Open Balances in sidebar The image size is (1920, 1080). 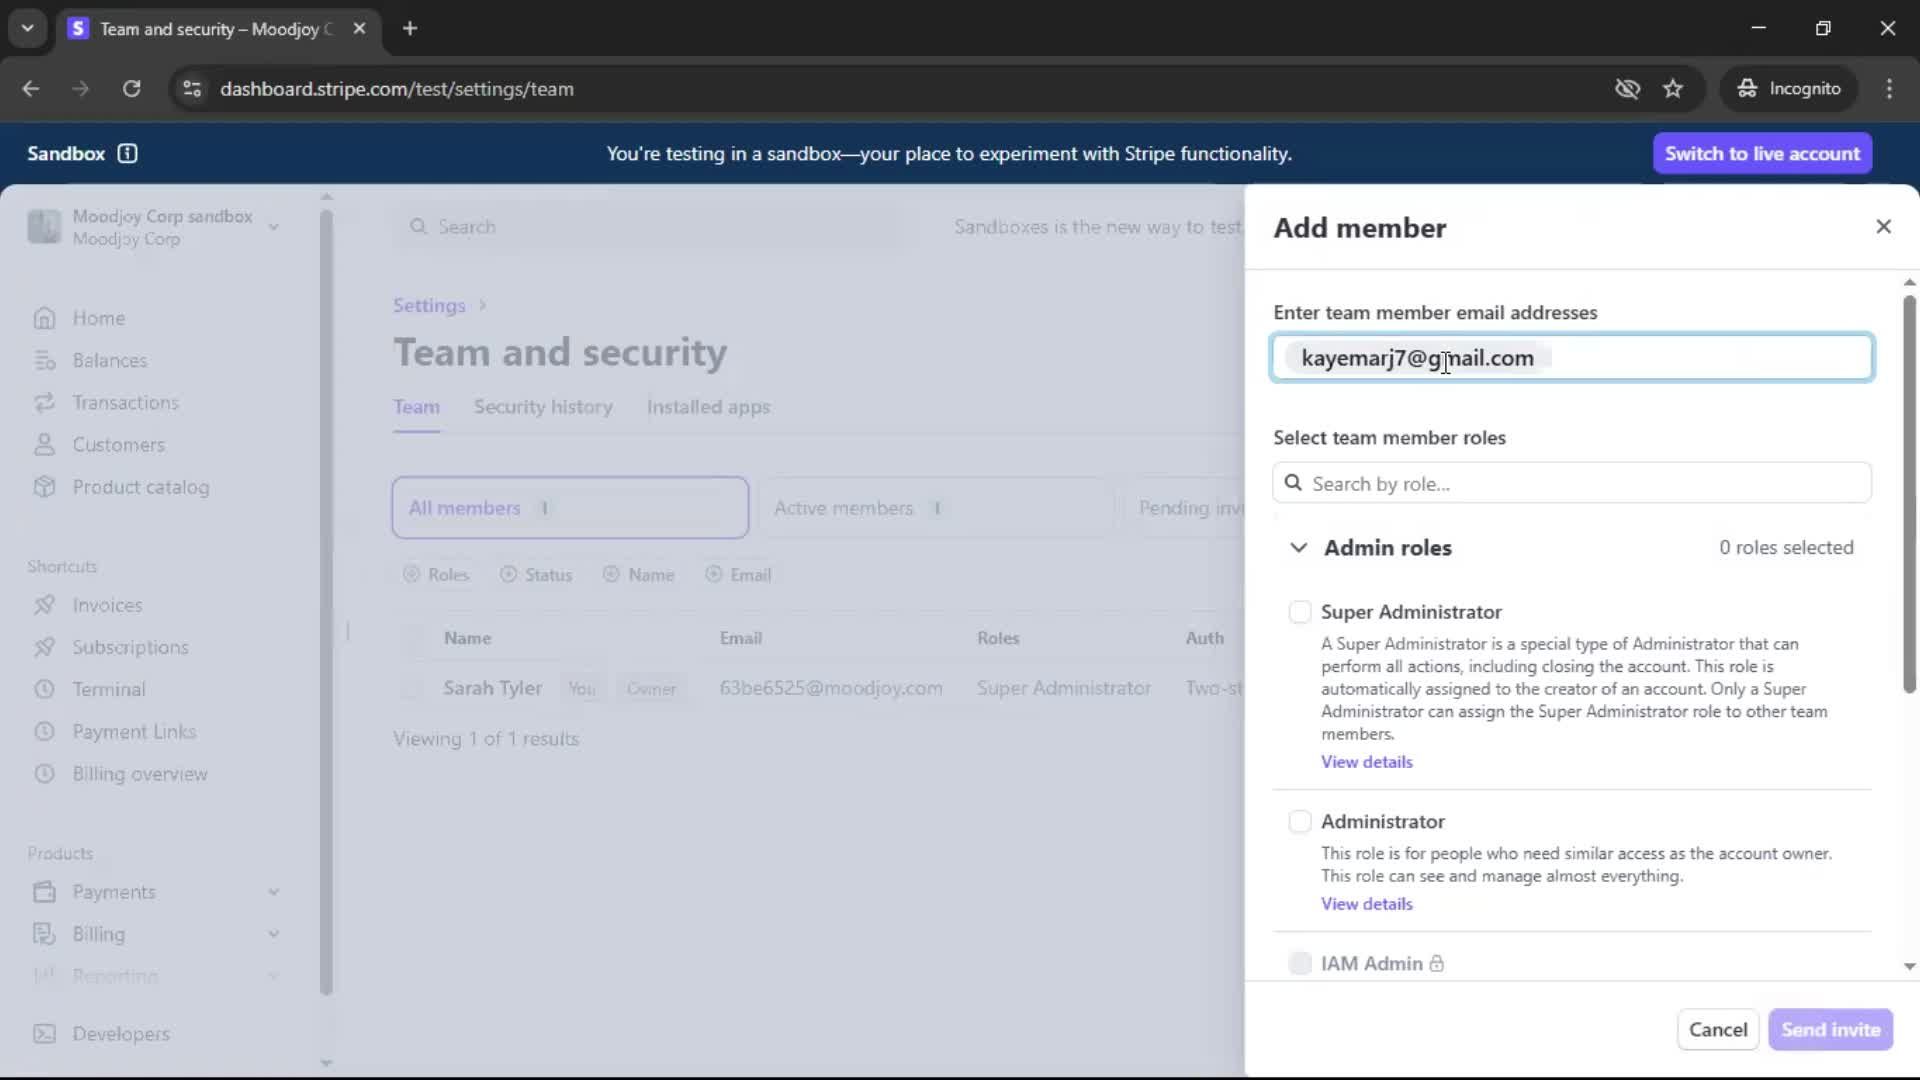pyautogui.click(x=109, y=360)
